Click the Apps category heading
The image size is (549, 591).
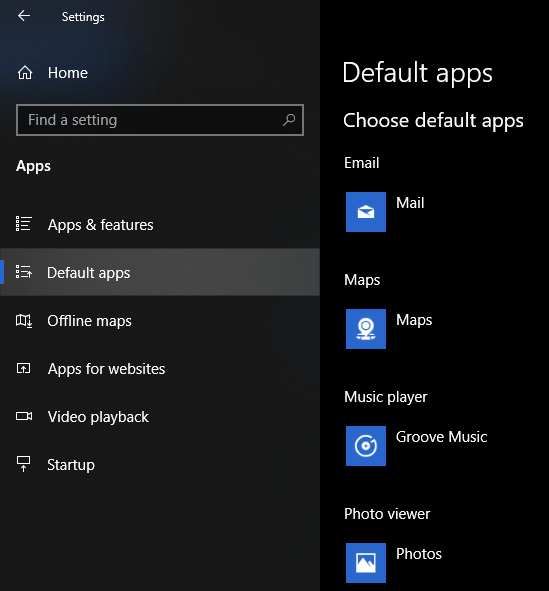pos(33,166)
